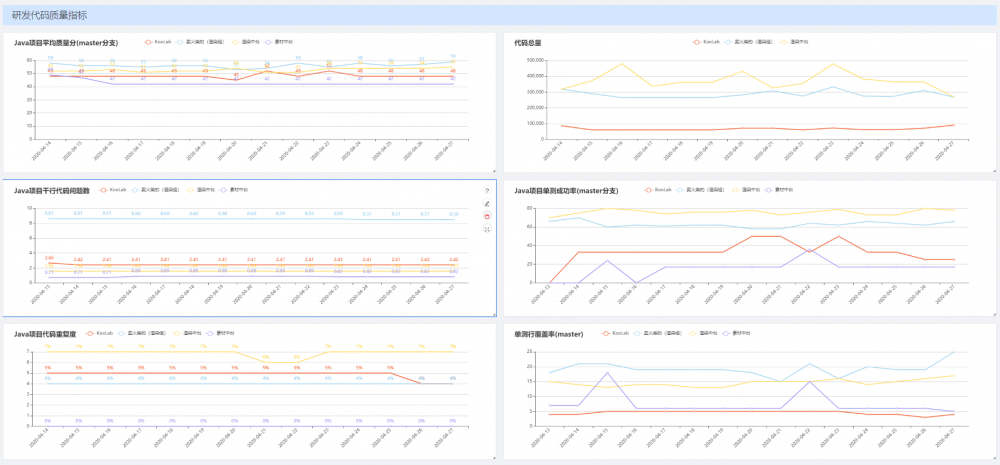This screenshot has height=465, width=1000.
Task: Click the 研发代码质量指标 dashboard header
Action: coord(500,15)
